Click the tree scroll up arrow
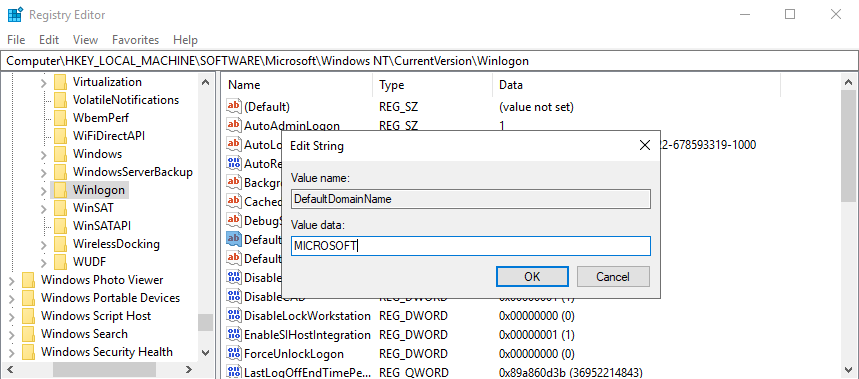The image size is (859, 379). [205, 82]
